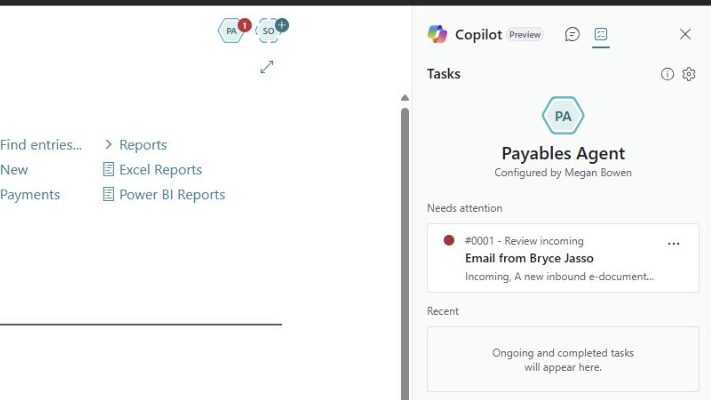The image size is (711, 400).
Task: Click the 'Payables Agent' title
Action: [563, 153]
